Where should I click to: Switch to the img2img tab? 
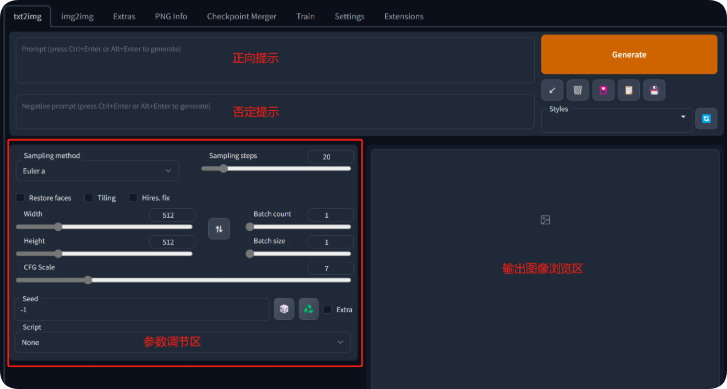(x=77, y=16)
